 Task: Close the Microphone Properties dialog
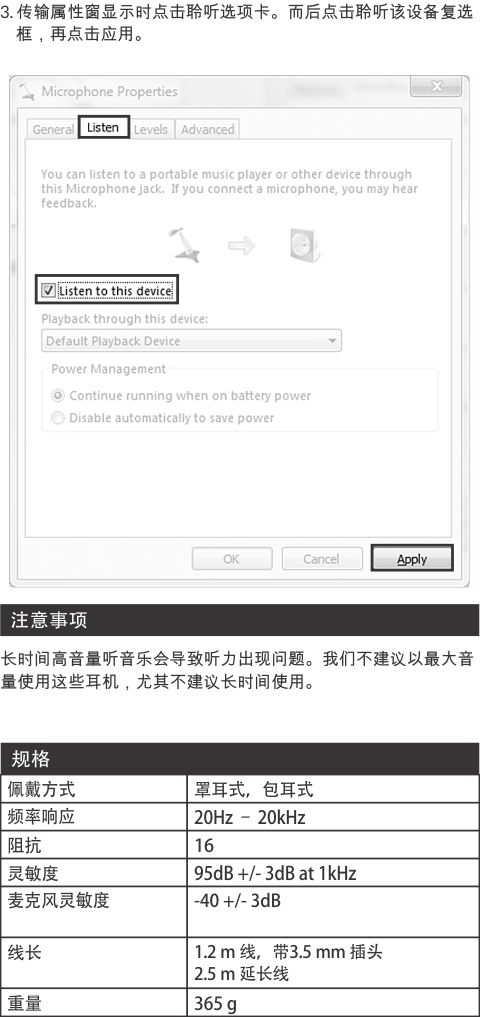(436, 86)
